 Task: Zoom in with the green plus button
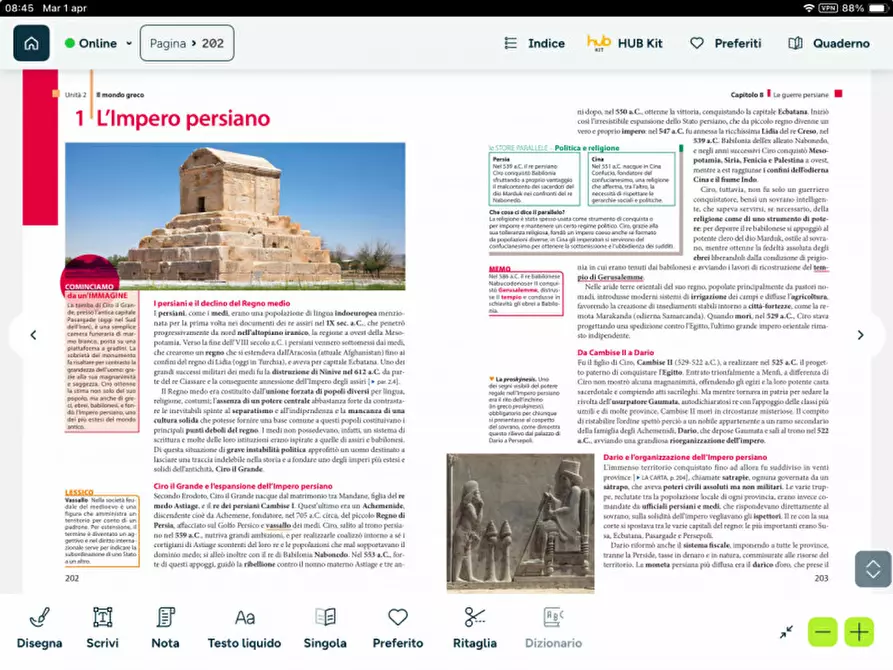[x=859, y=632]
